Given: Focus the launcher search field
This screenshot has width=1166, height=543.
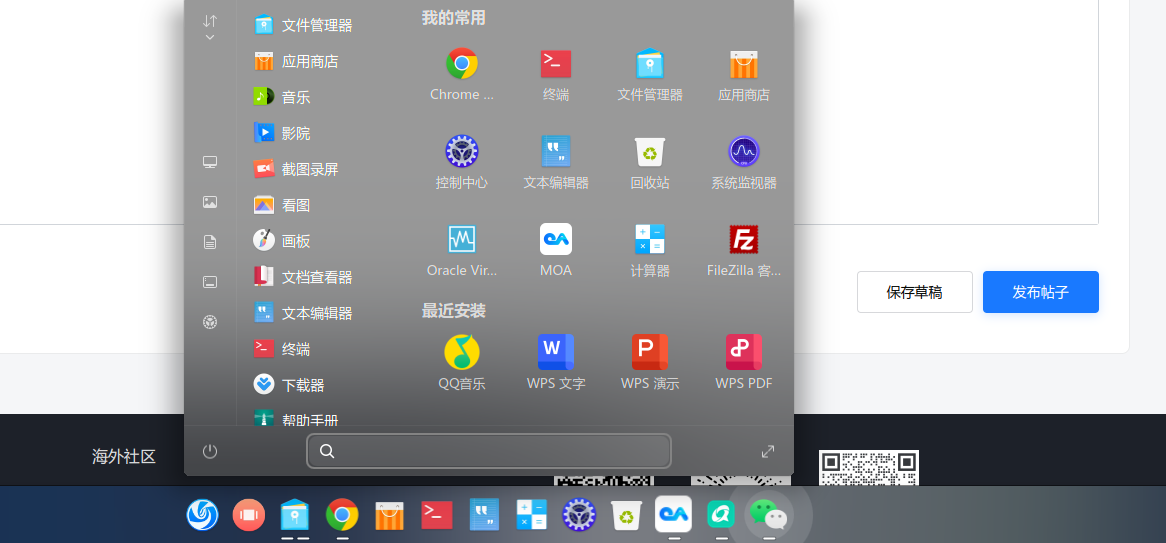Looking at the screenshot, I should (x=489, y=451).
